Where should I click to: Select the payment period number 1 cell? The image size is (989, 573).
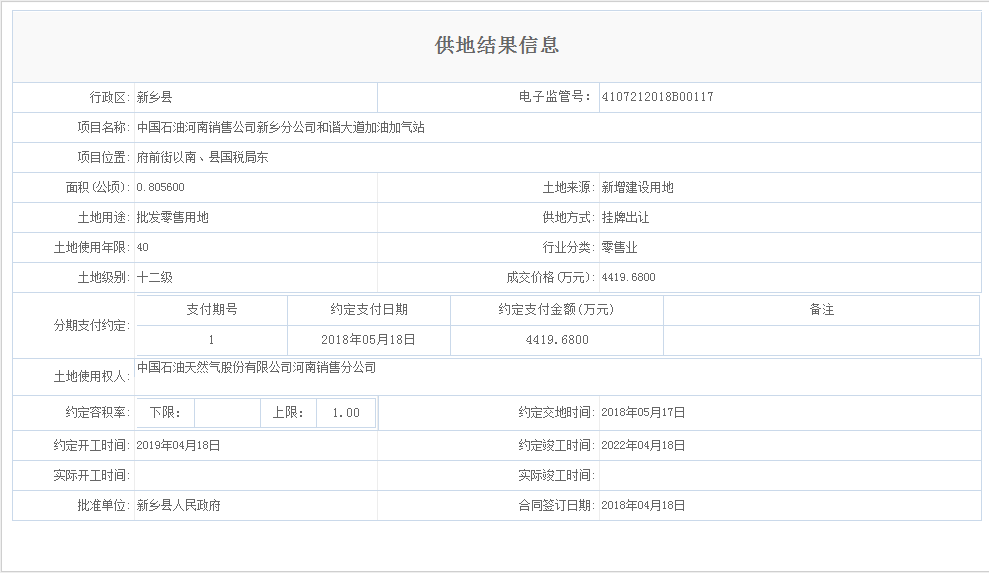tap(211, 340)
